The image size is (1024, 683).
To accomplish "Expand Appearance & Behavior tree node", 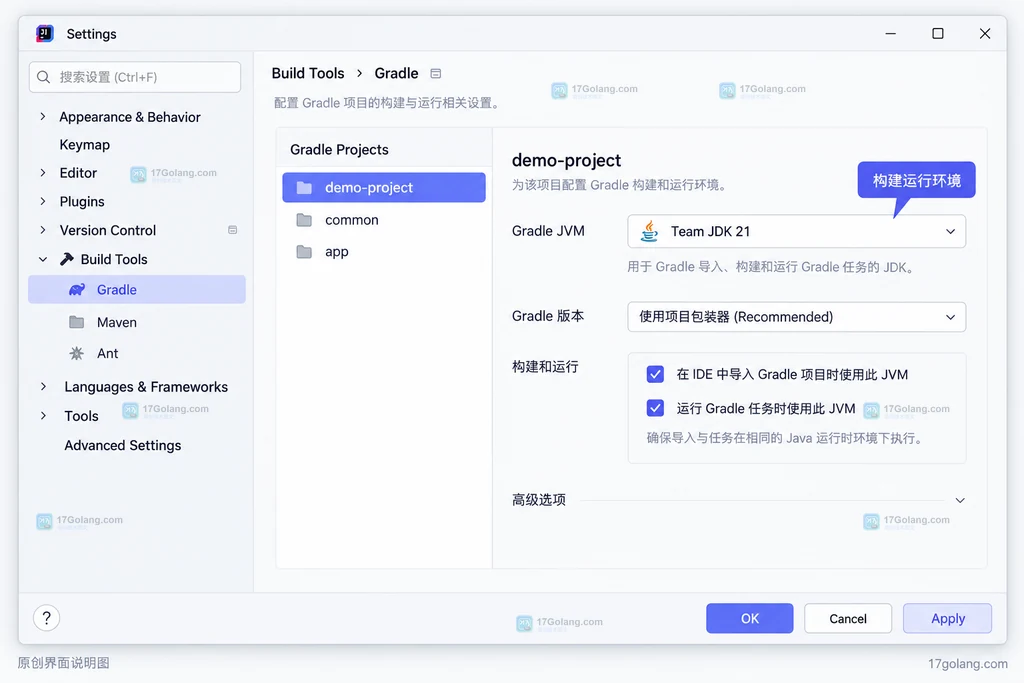I will pos(42,116).
